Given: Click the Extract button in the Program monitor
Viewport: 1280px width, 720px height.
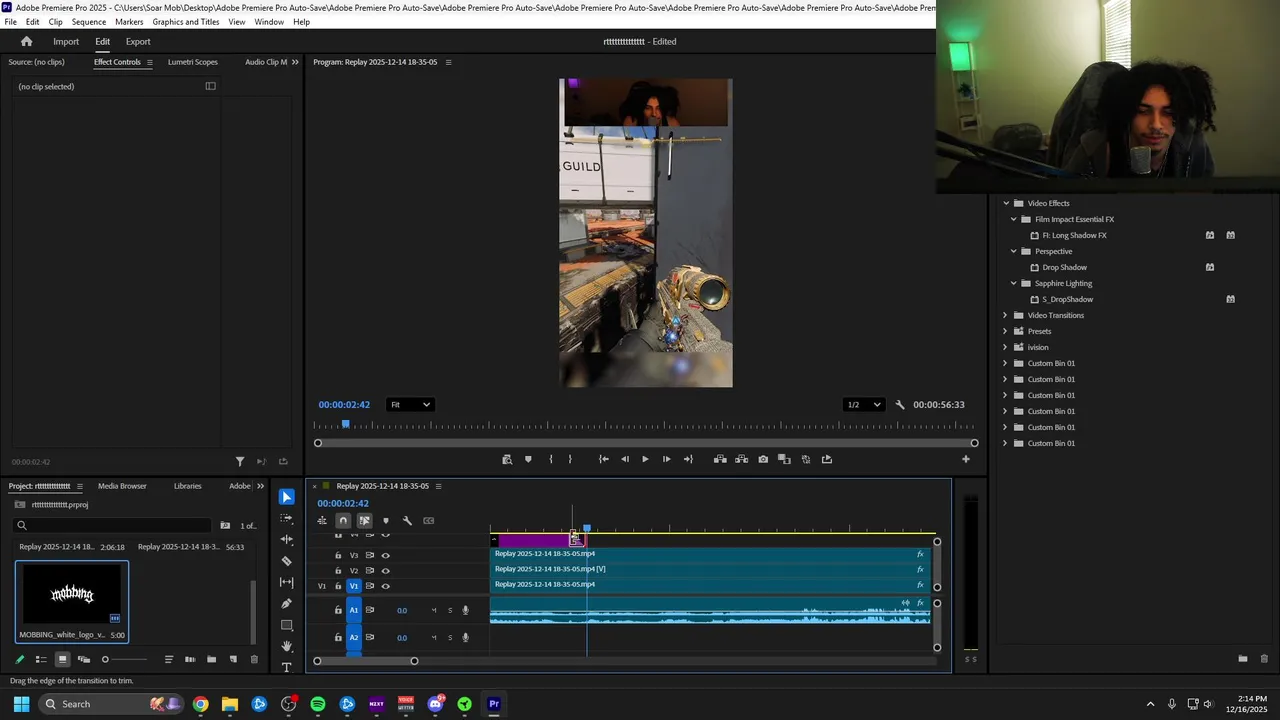Looking at the screenshot, I should click(x=741, y=459).
